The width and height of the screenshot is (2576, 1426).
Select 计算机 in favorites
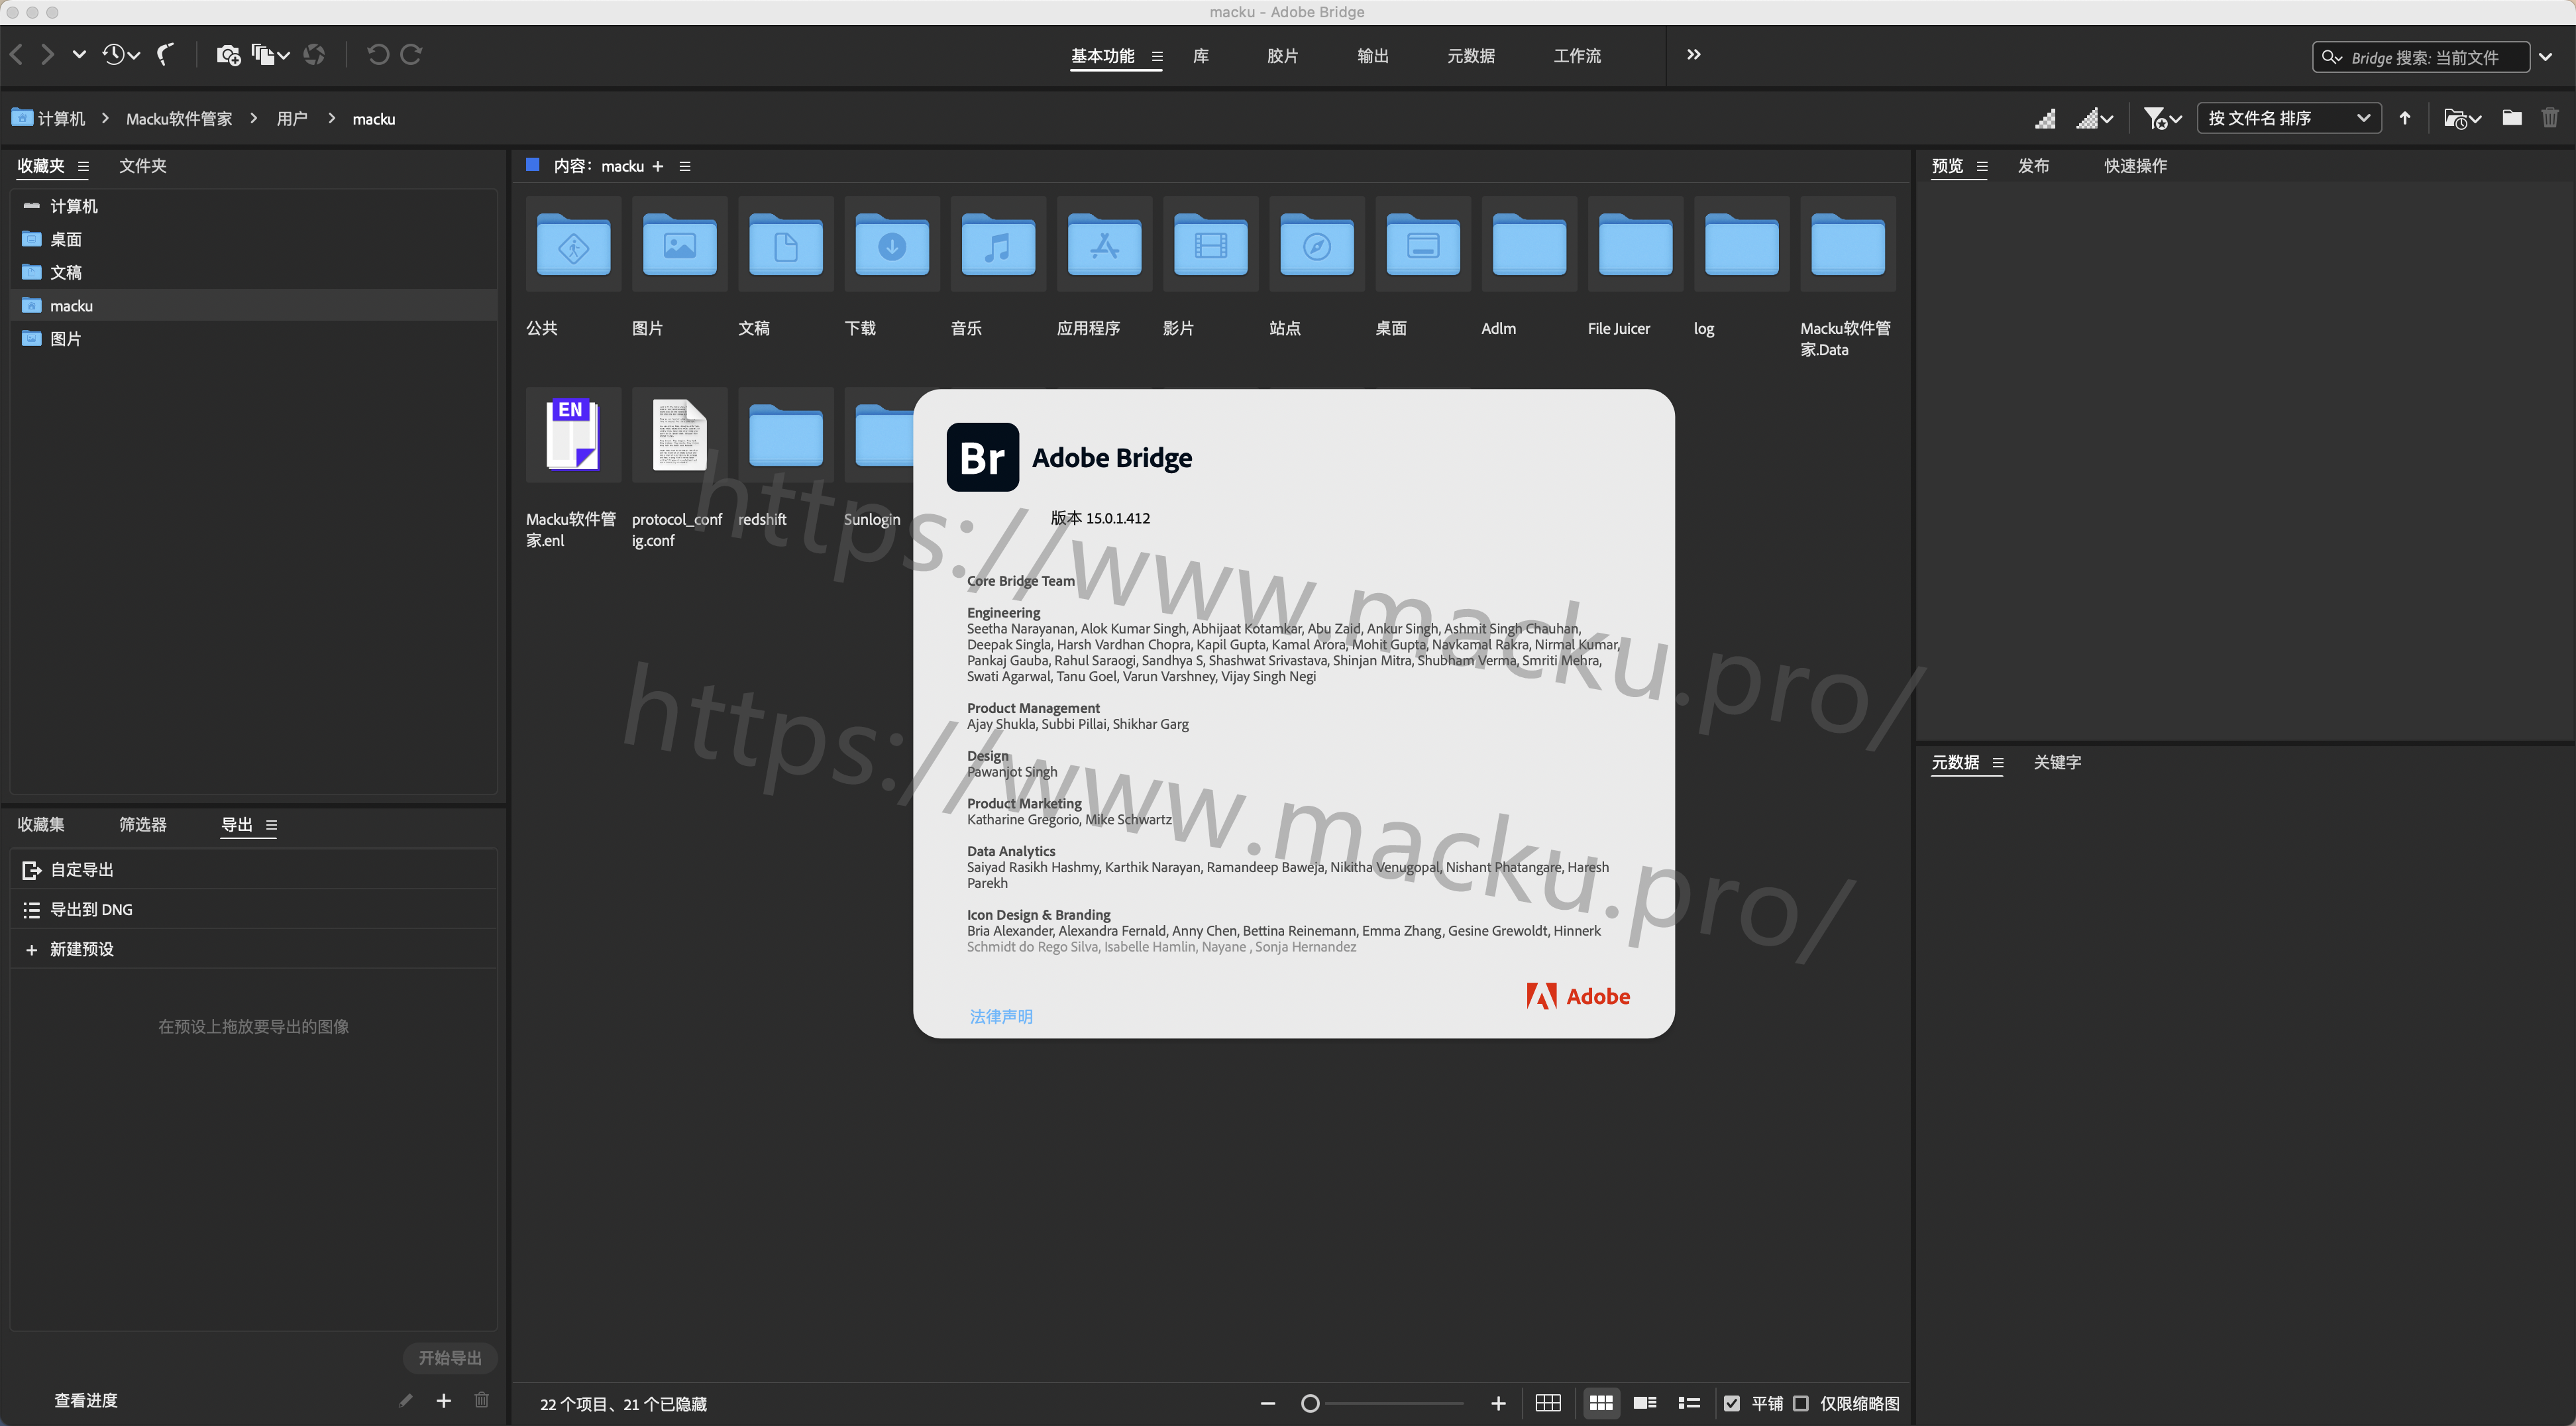tap(254, 206)
